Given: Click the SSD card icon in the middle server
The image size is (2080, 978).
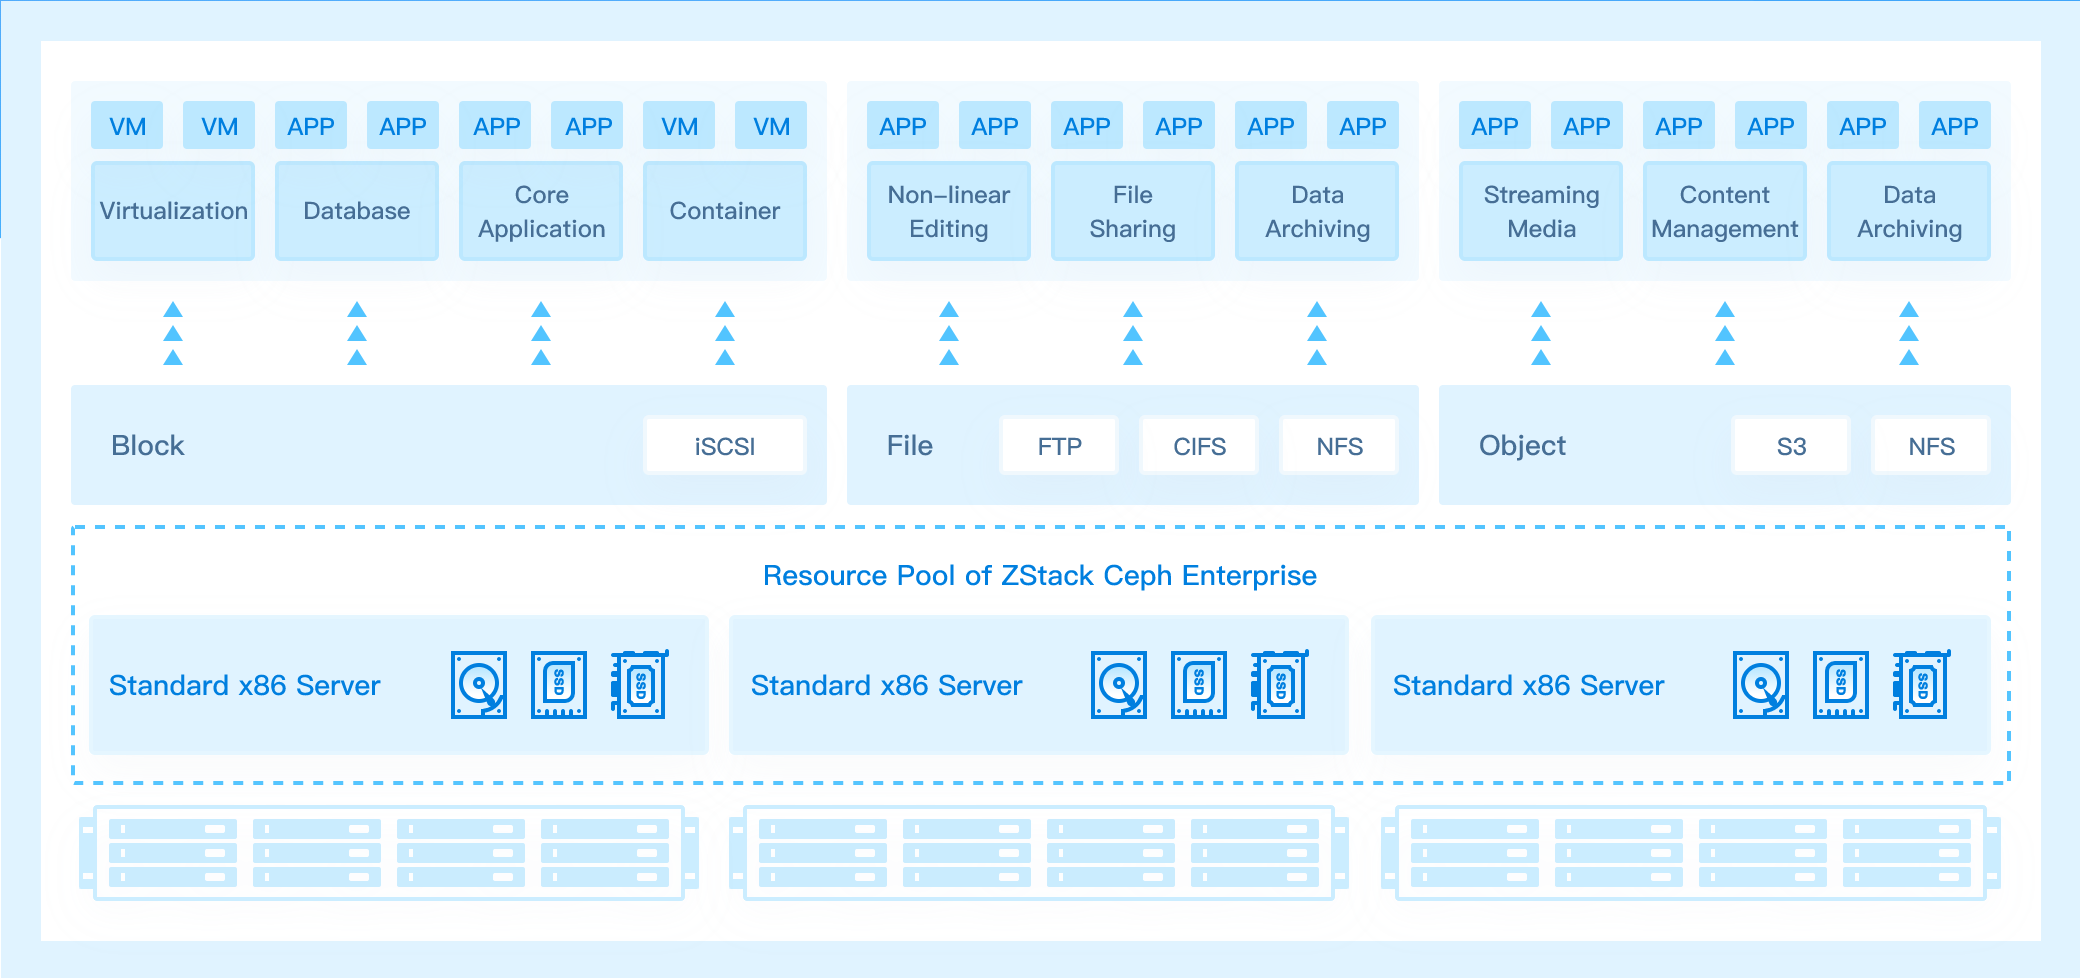Looking at the screenshot, I should click(x=1279, y=684).
